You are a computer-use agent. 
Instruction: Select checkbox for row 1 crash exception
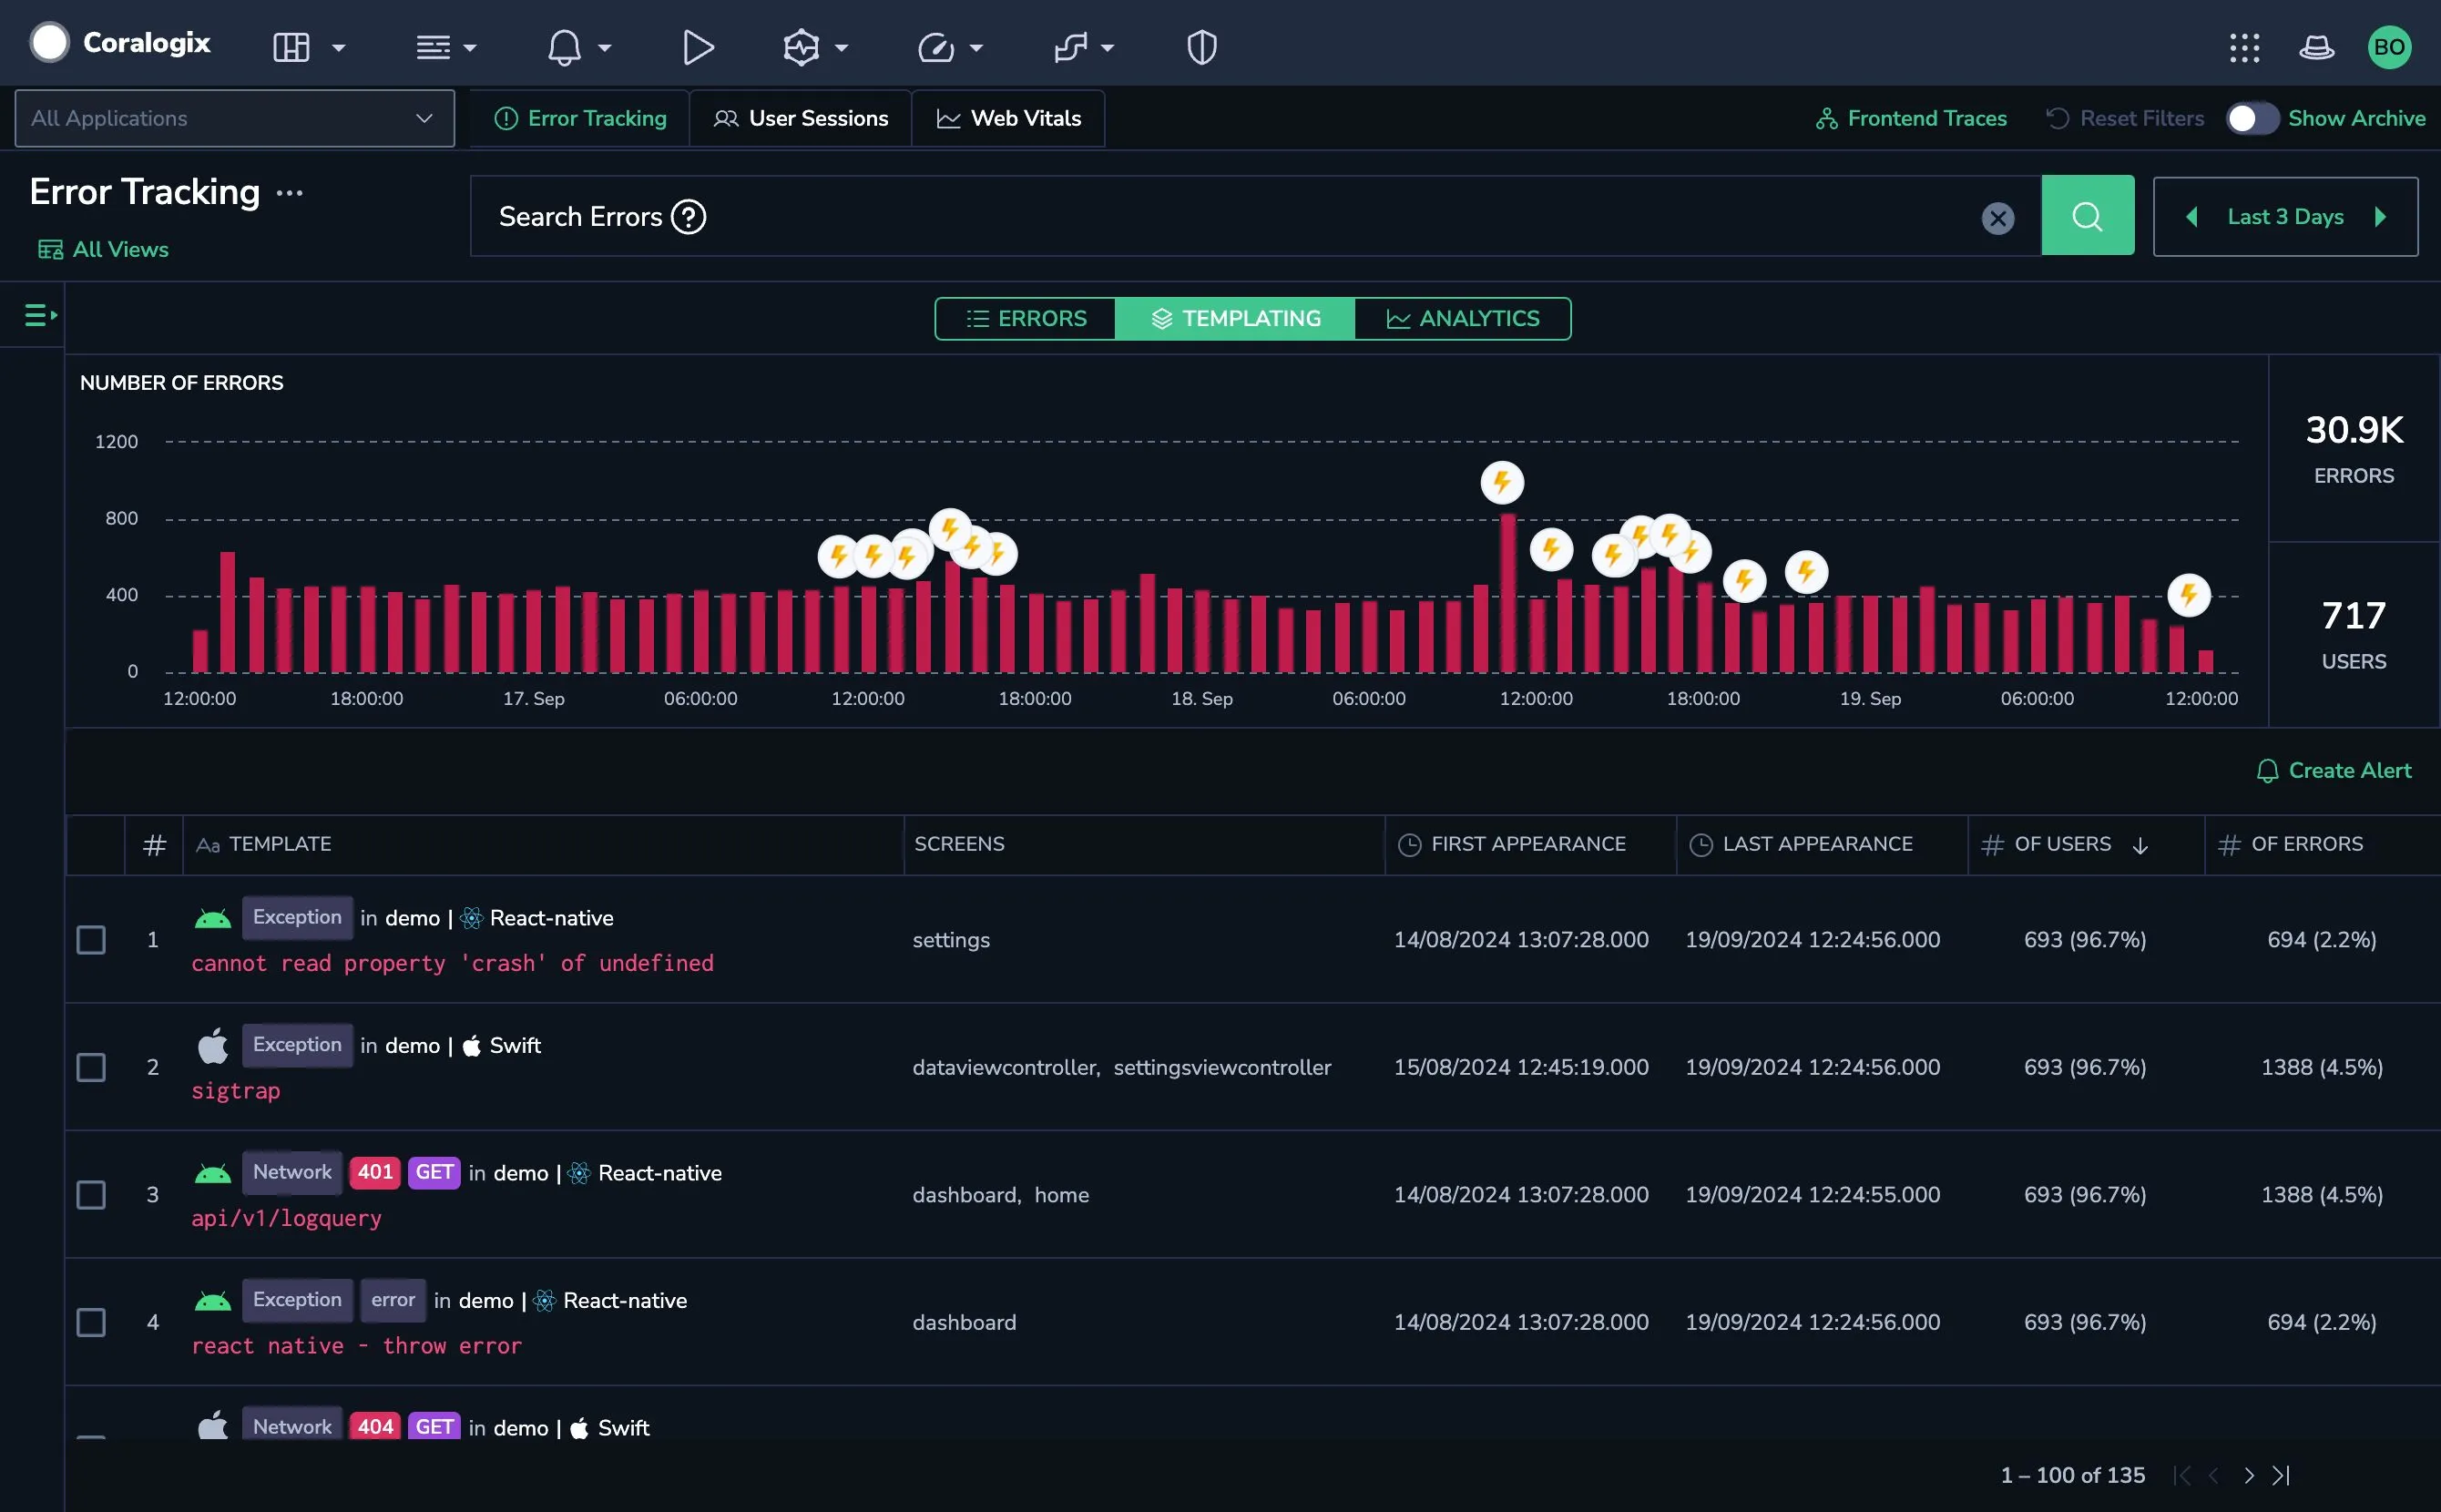91,940
